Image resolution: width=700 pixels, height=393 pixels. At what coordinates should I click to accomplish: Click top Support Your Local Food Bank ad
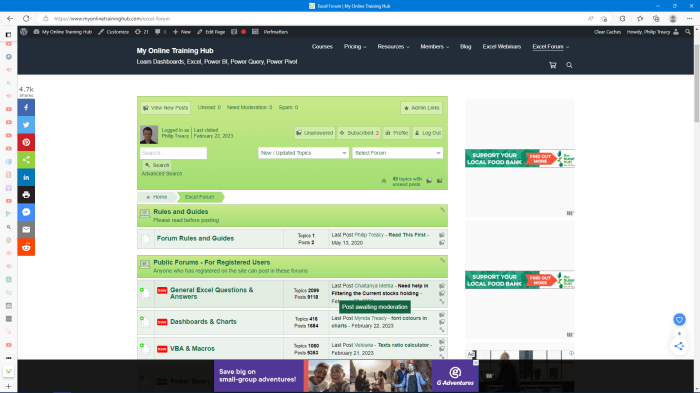(520, 159)
